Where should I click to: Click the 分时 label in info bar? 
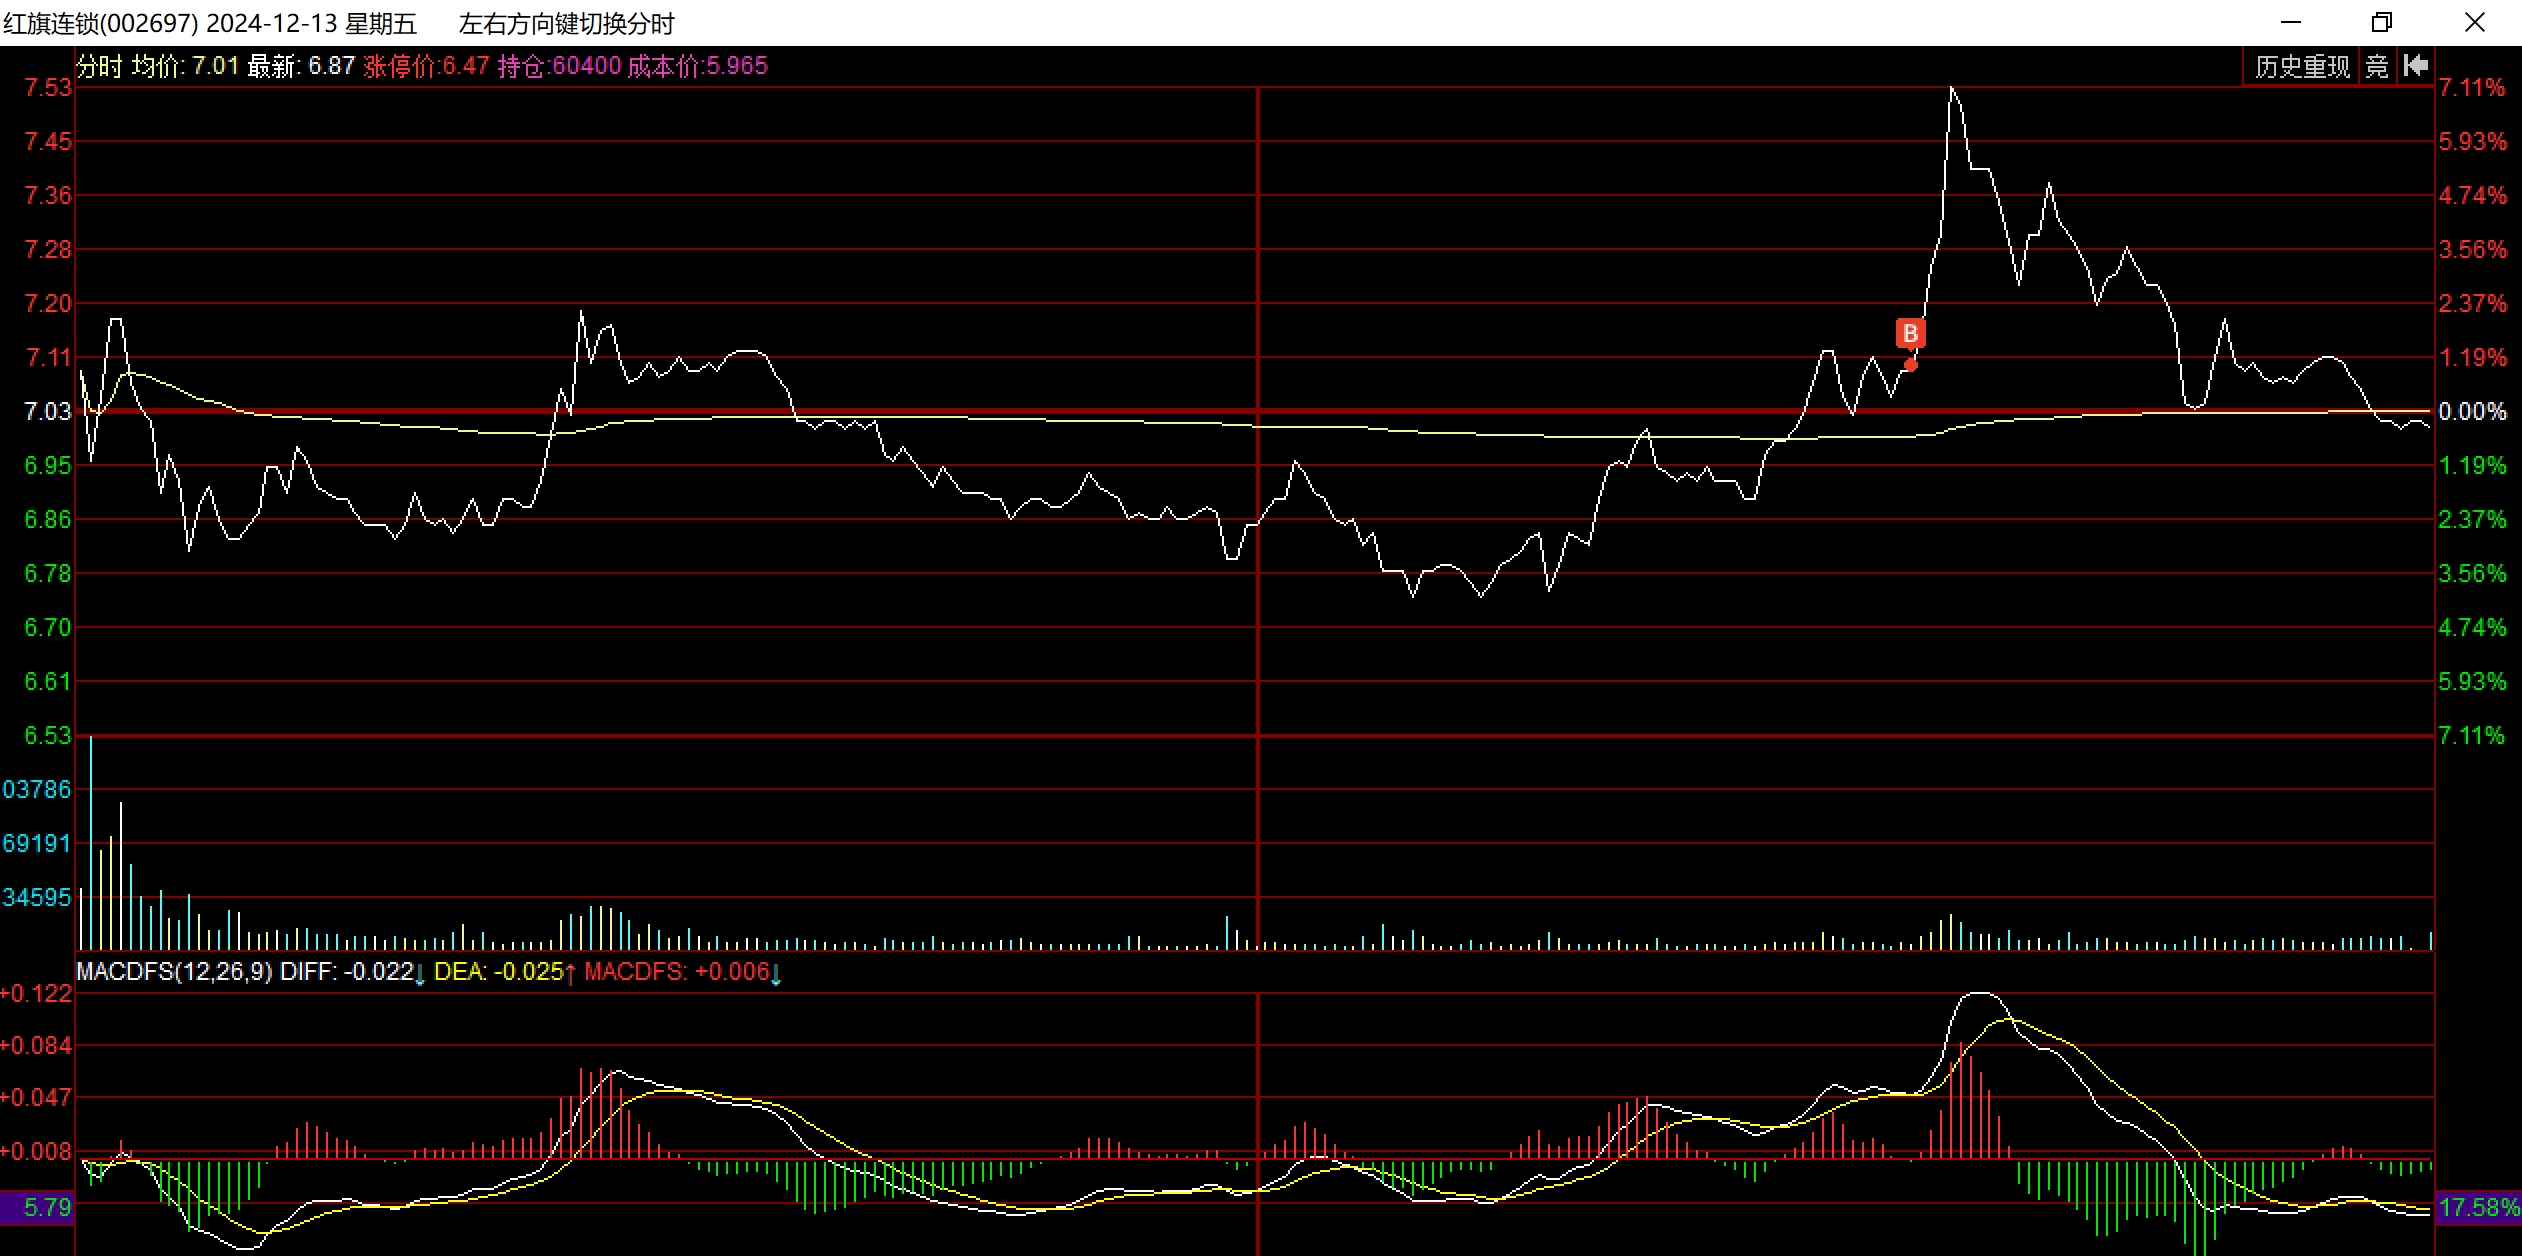[98, 66]
